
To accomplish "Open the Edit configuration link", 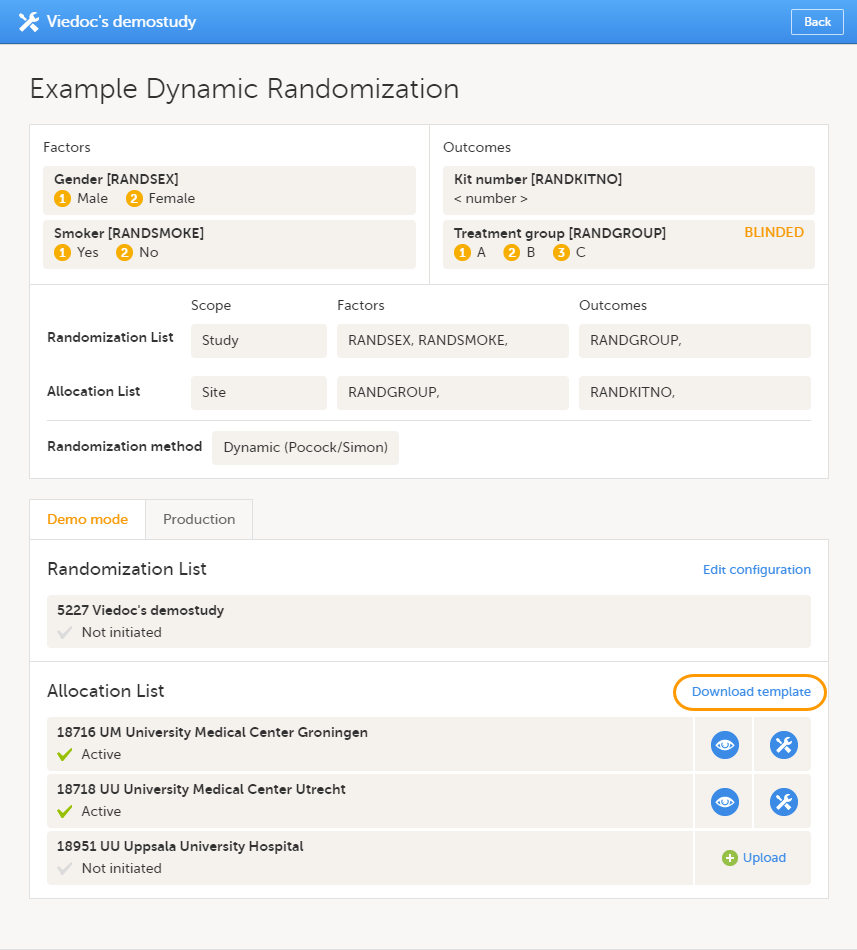I will [756, 570].
